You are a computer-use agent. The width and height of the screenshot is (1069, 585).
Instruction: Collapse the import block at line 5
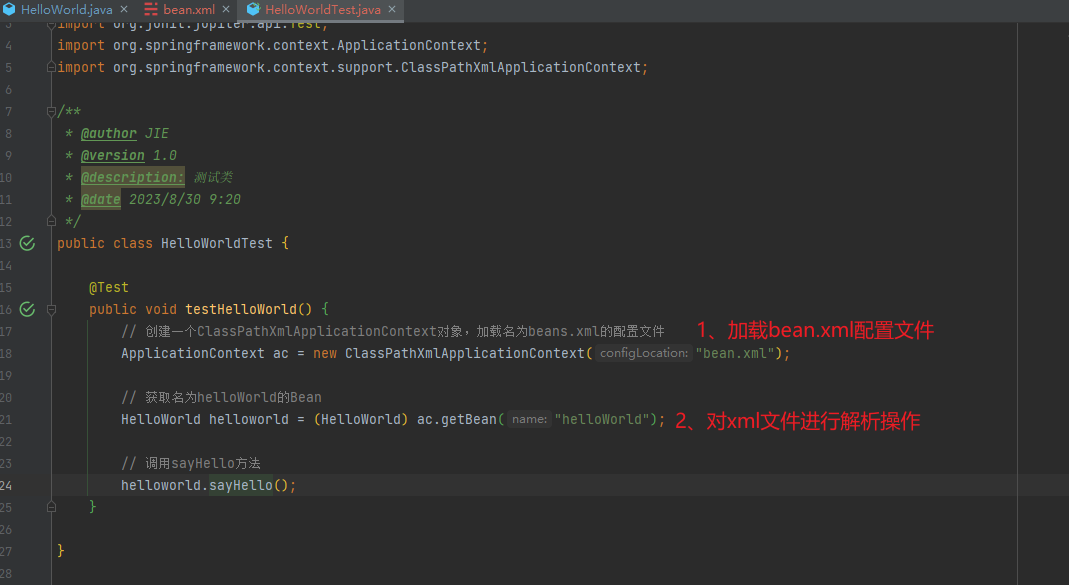point(51,67)
